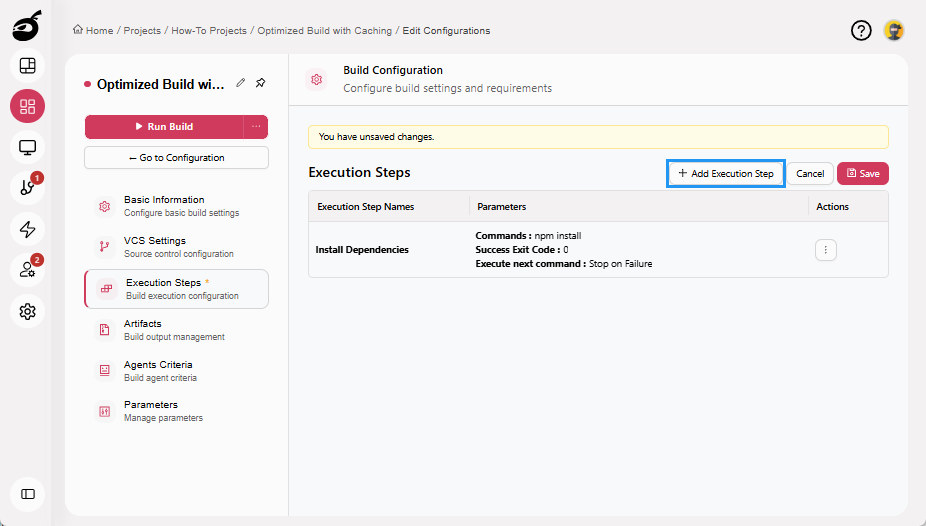Open Run Build more options dropdown
Image resolution: width=926 pixels, height=526 pixels.
[256, 126]
